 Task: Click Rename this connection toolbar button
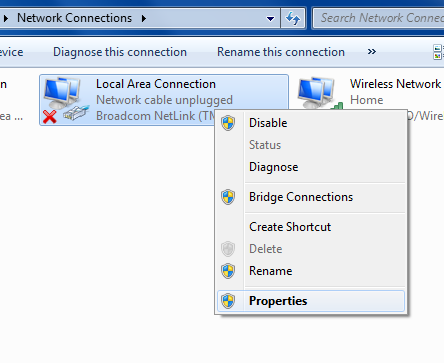pos(281,52)
